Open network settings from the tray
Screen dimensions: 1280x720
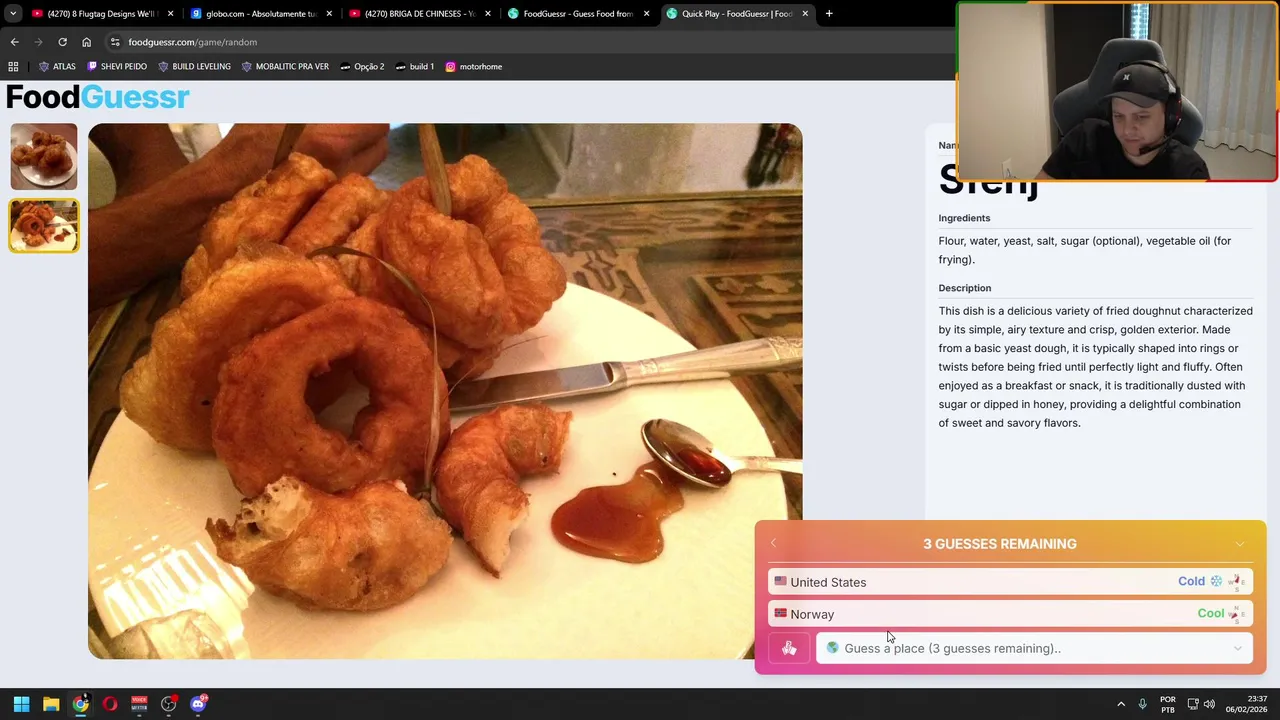[1193, 704]
